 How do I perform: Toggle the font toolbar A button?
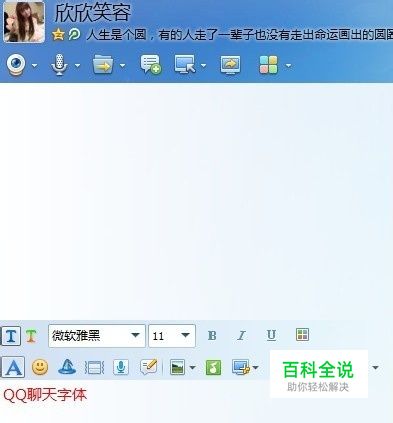(13, 367)
